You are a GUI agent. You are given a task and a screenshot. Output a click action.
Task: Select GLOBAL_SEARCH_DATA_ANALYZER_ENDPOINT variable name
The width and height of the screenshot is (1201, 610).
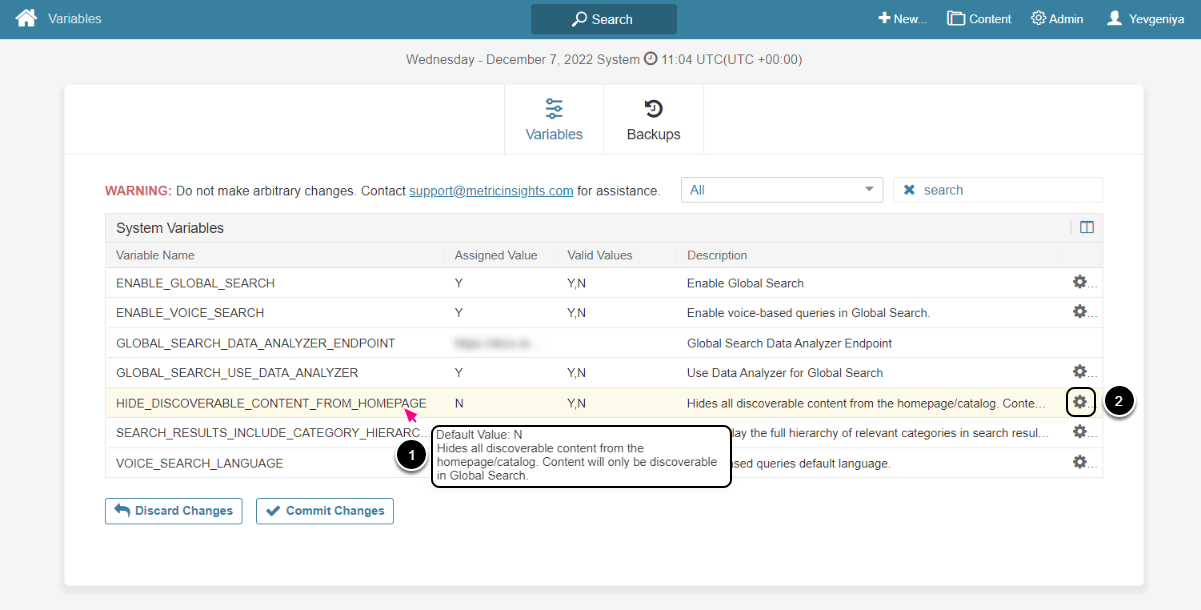(256, 343)
